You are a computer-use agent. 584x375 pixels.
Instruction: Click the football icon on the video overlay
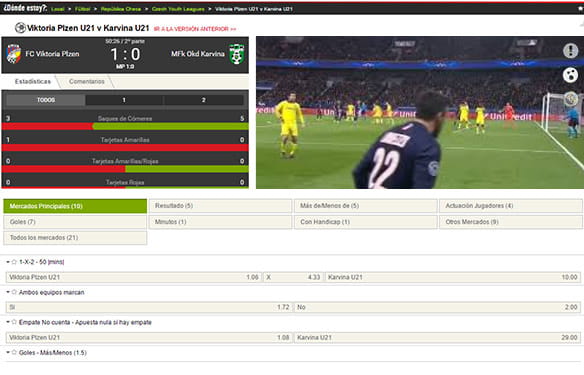[570, 75]
